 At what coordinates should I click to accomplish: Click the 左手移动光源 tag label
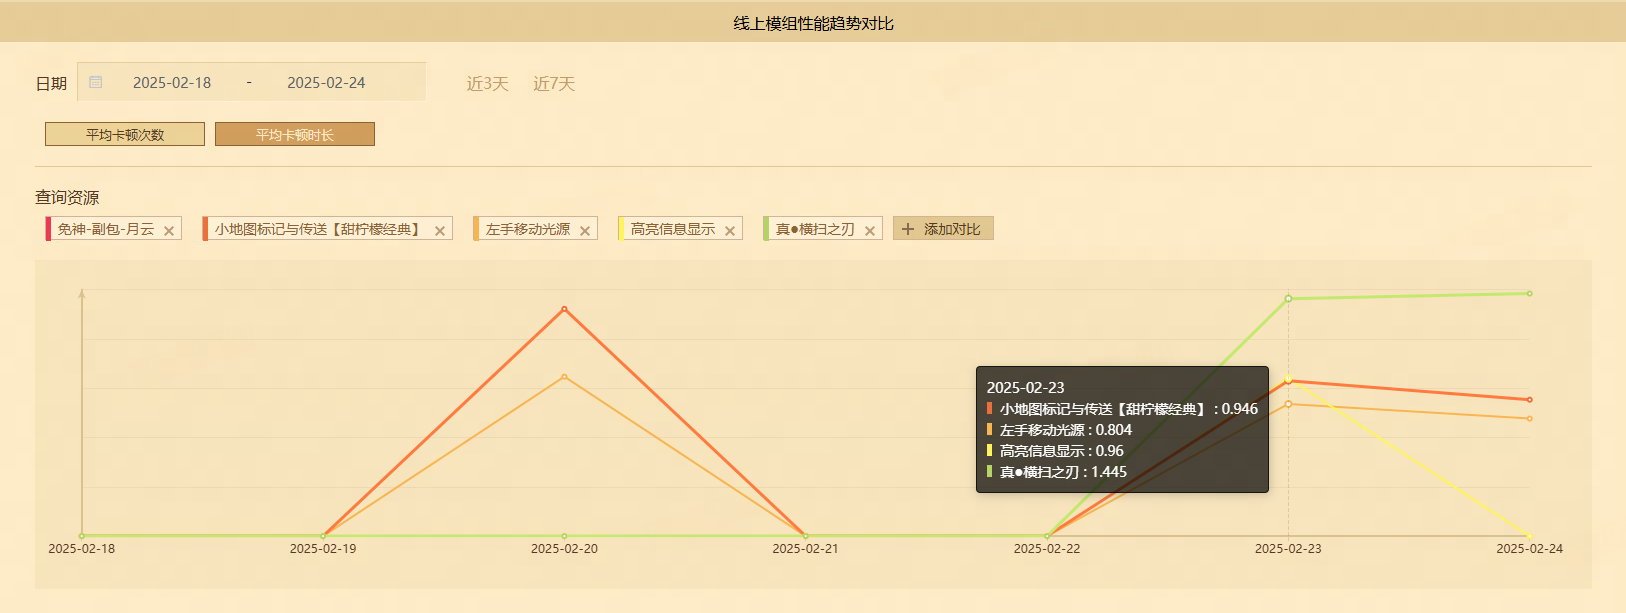pyautogui.click(x=528, y=229)
